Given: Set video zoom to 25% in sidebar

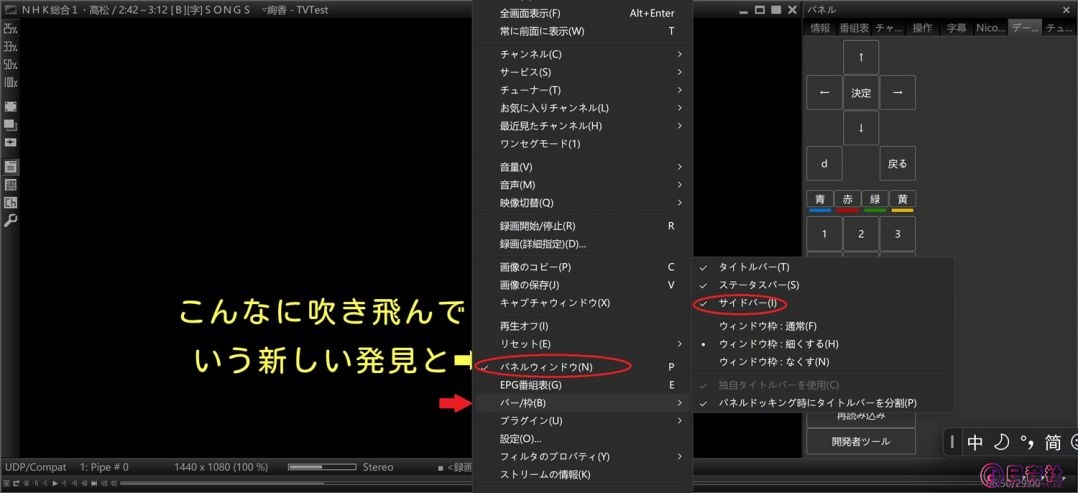Looking at the screenshot, I should coord(10,30).
